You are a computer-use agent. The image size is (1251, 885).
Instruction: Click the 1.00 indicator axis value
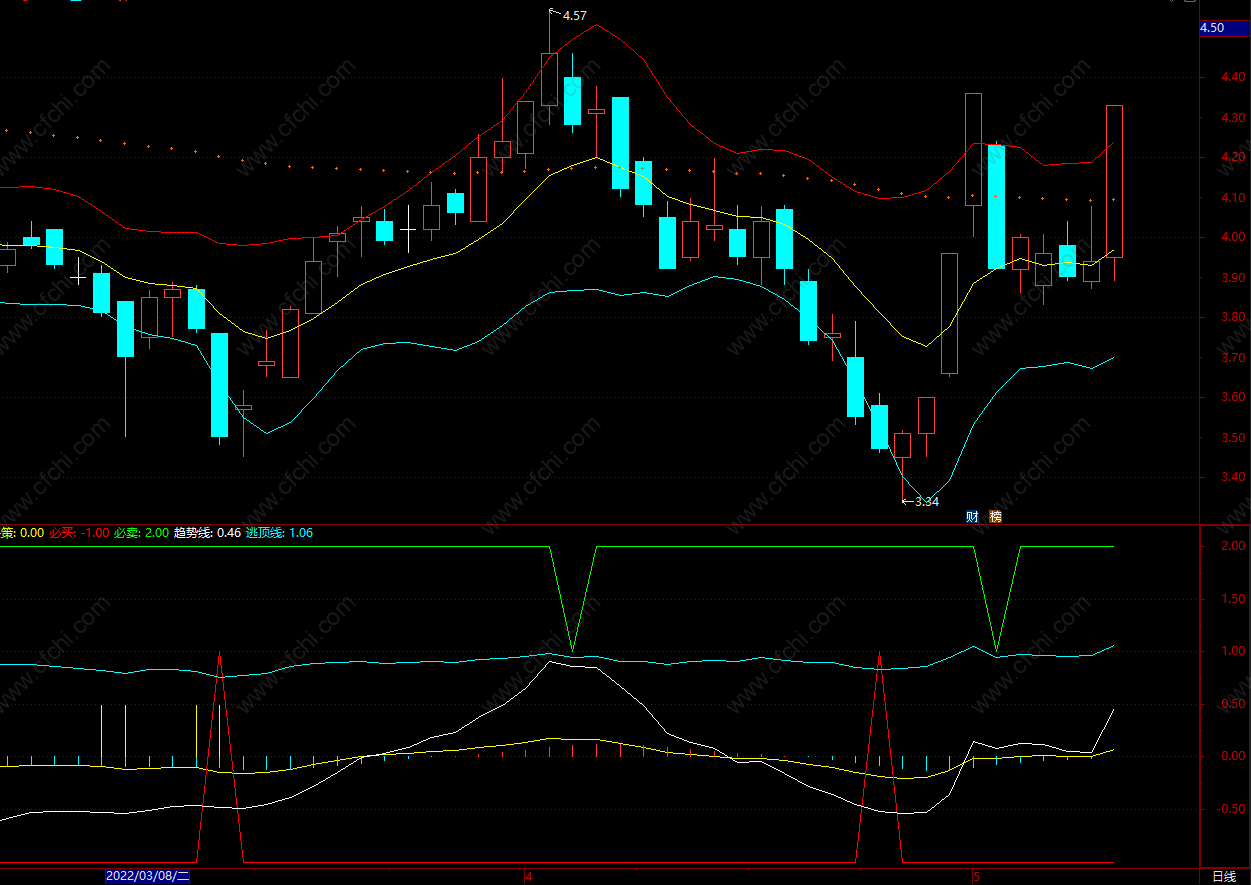(x=1233, y=651)
